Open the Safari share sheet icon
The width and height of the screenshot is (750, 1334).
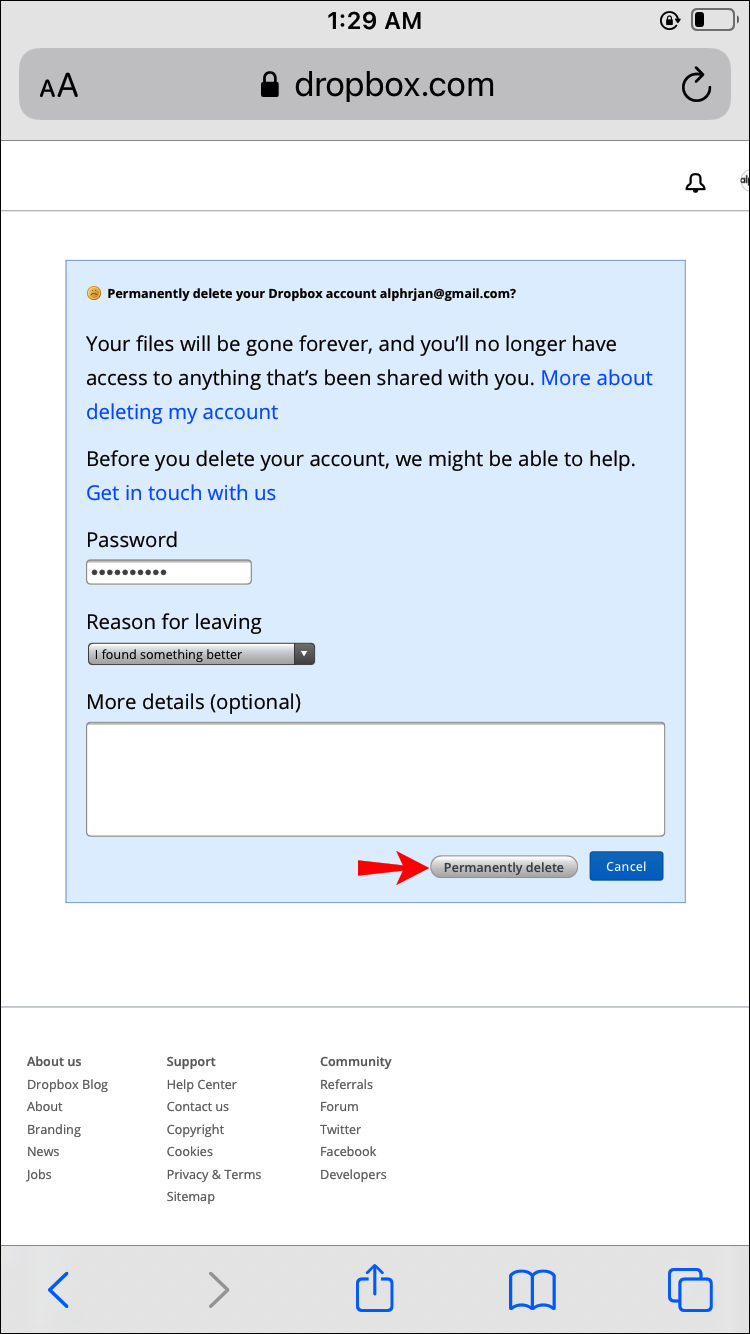(375, 1289)
